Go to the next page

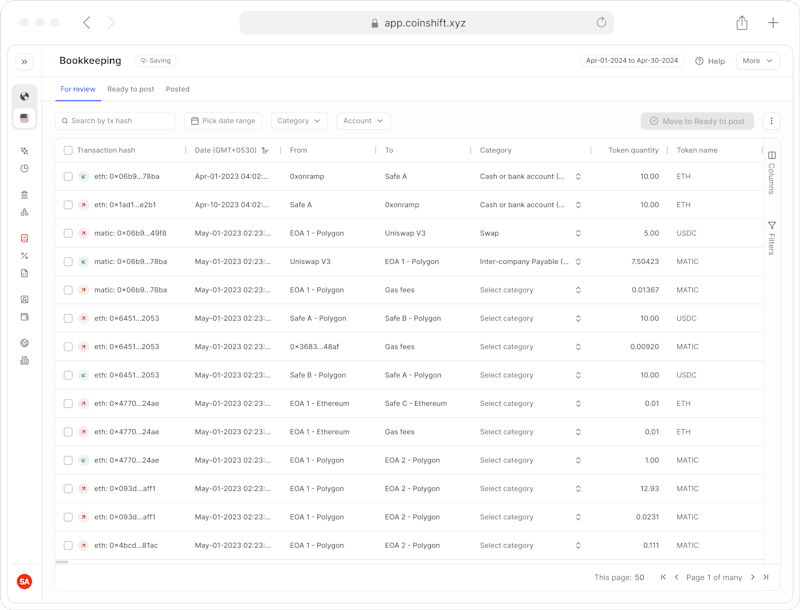point(753,577)
